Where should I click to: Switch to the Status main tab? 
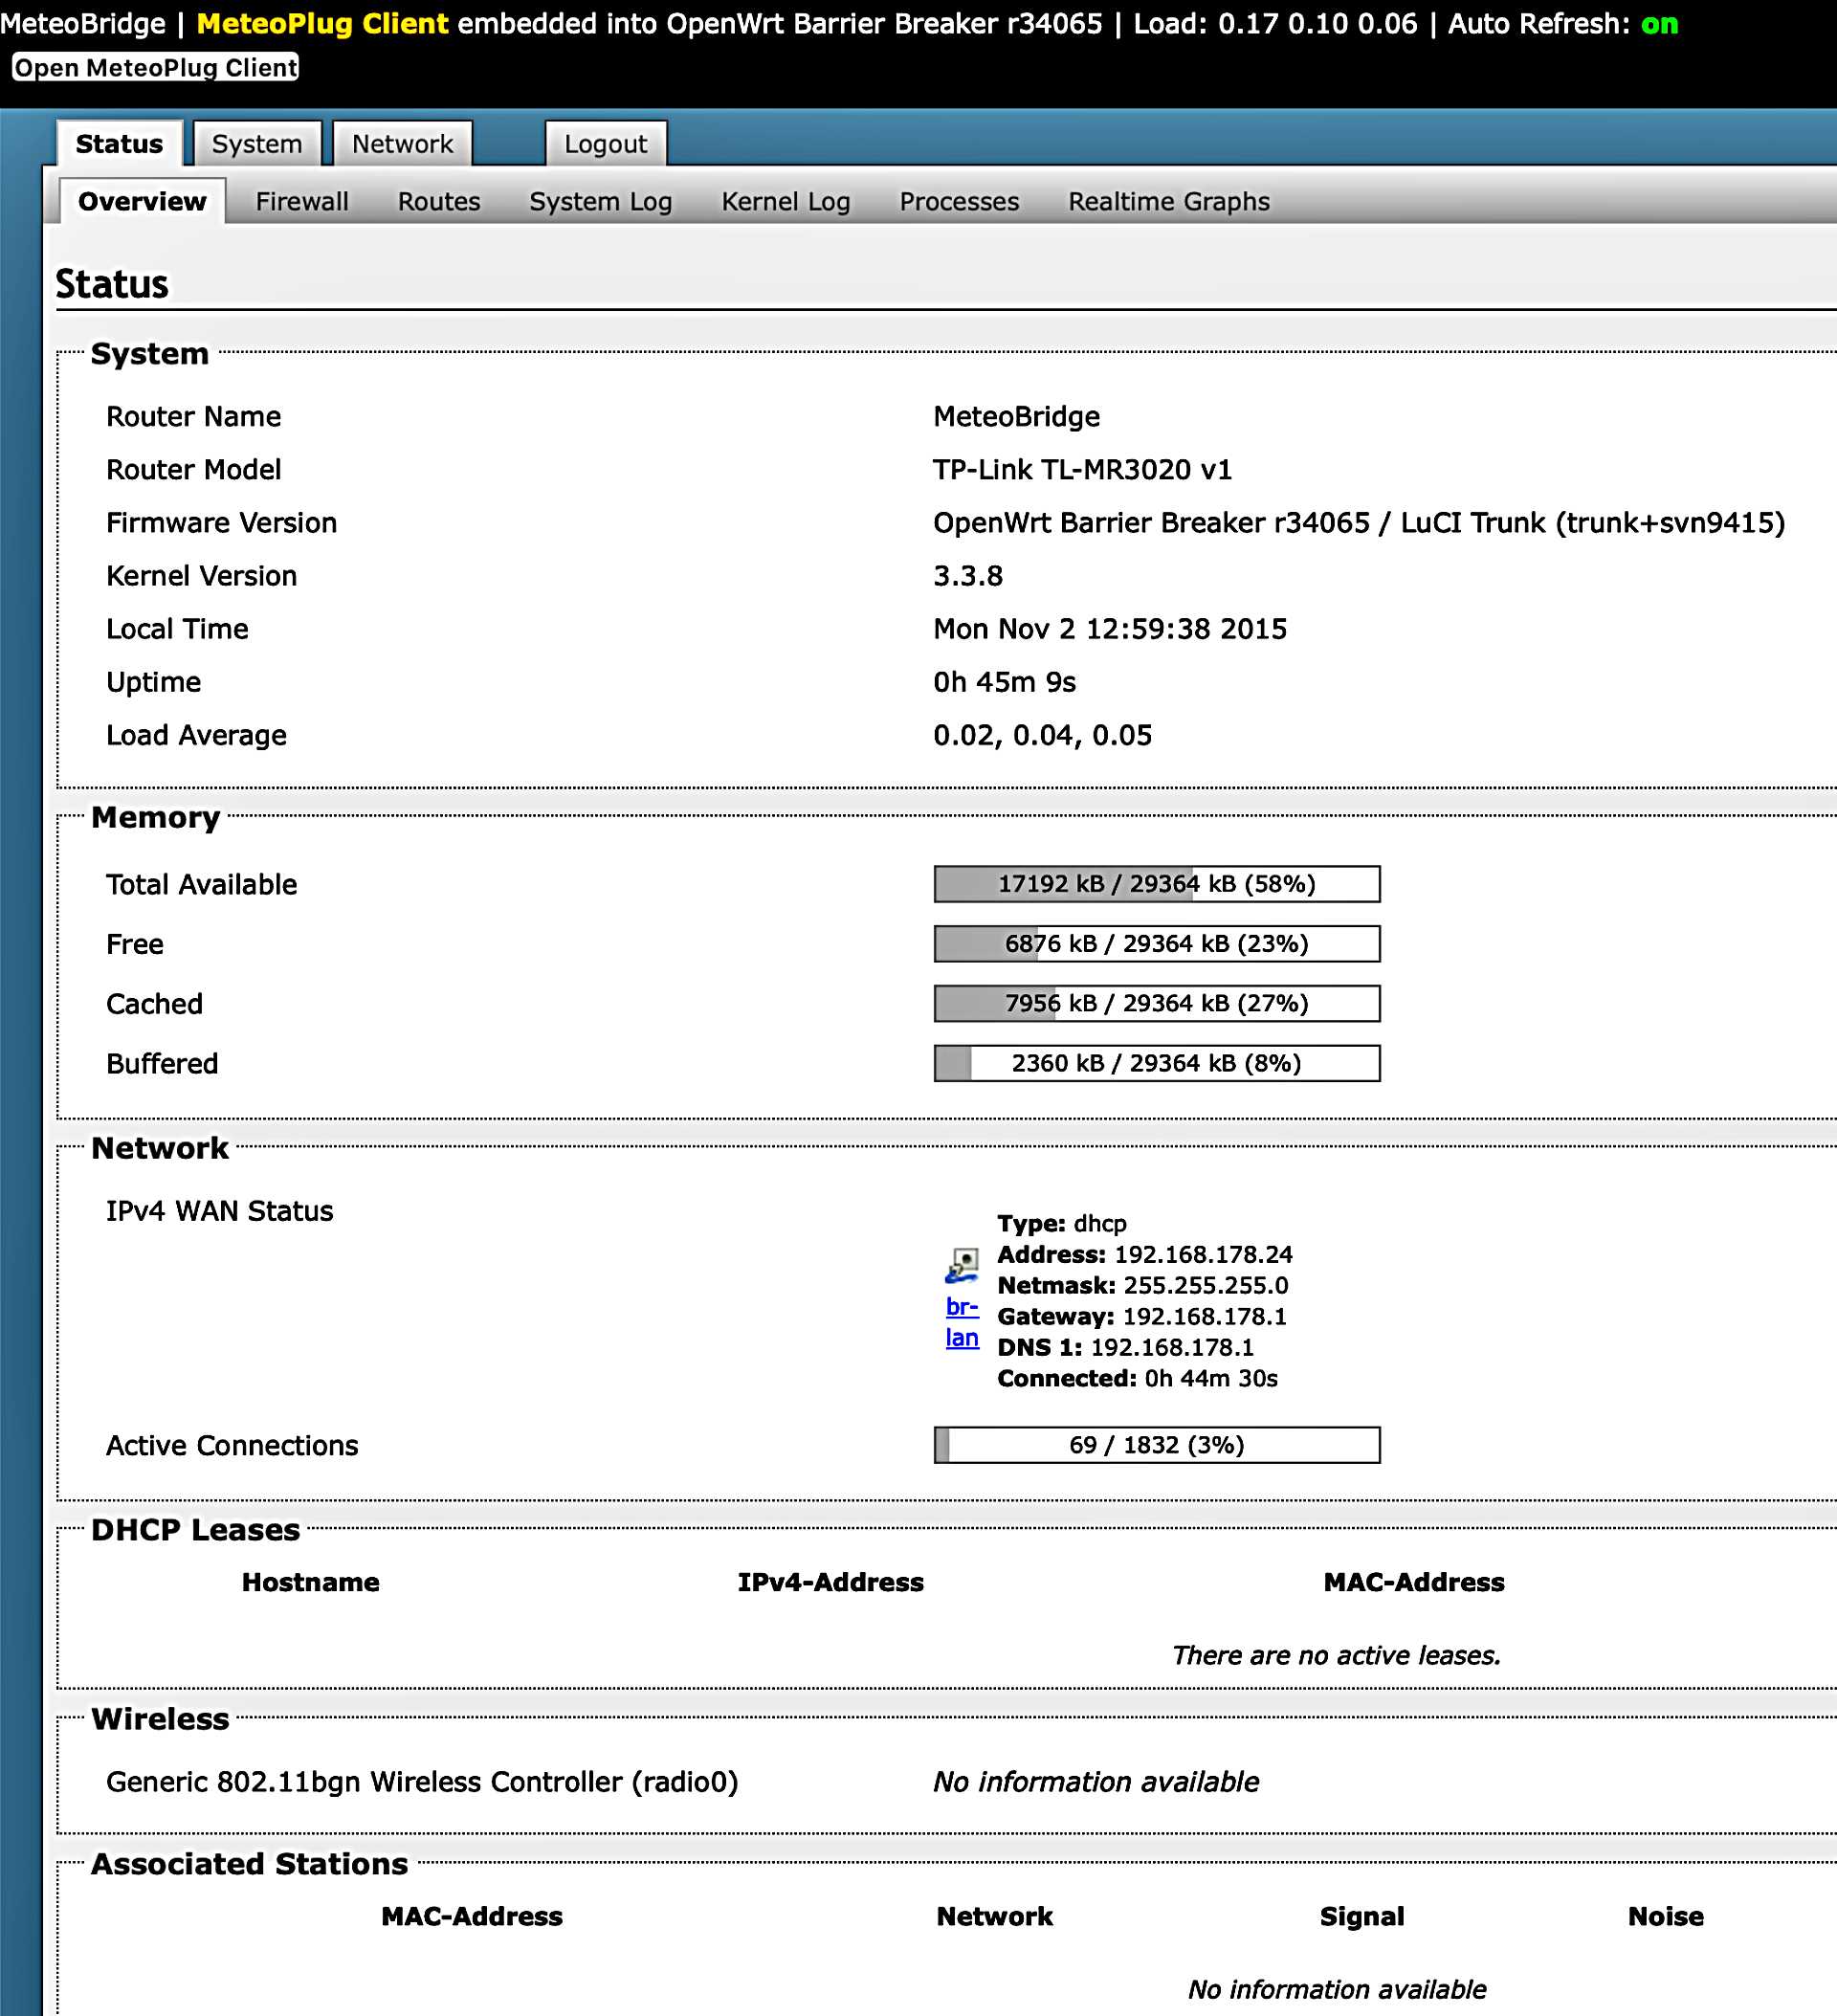point(119,144)
